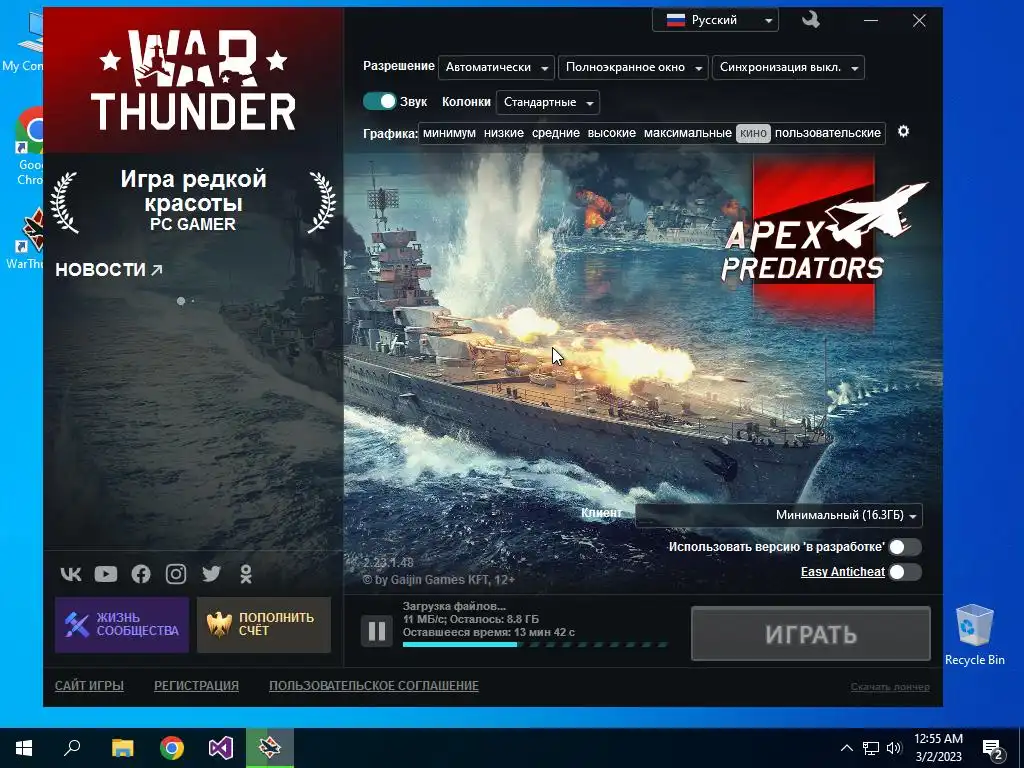Open the Жизнь сообщества button
The image size is (1024, 768).
click(122, 625)
